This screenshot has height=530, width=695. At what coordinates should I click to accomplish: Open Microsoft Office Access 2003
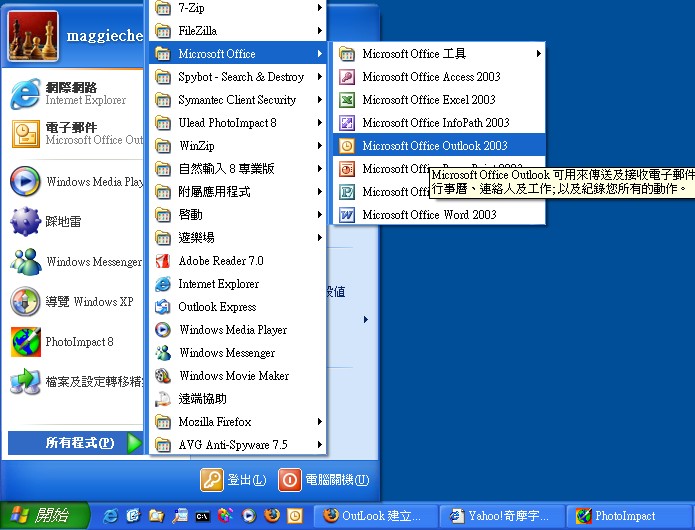pos(439,77)
